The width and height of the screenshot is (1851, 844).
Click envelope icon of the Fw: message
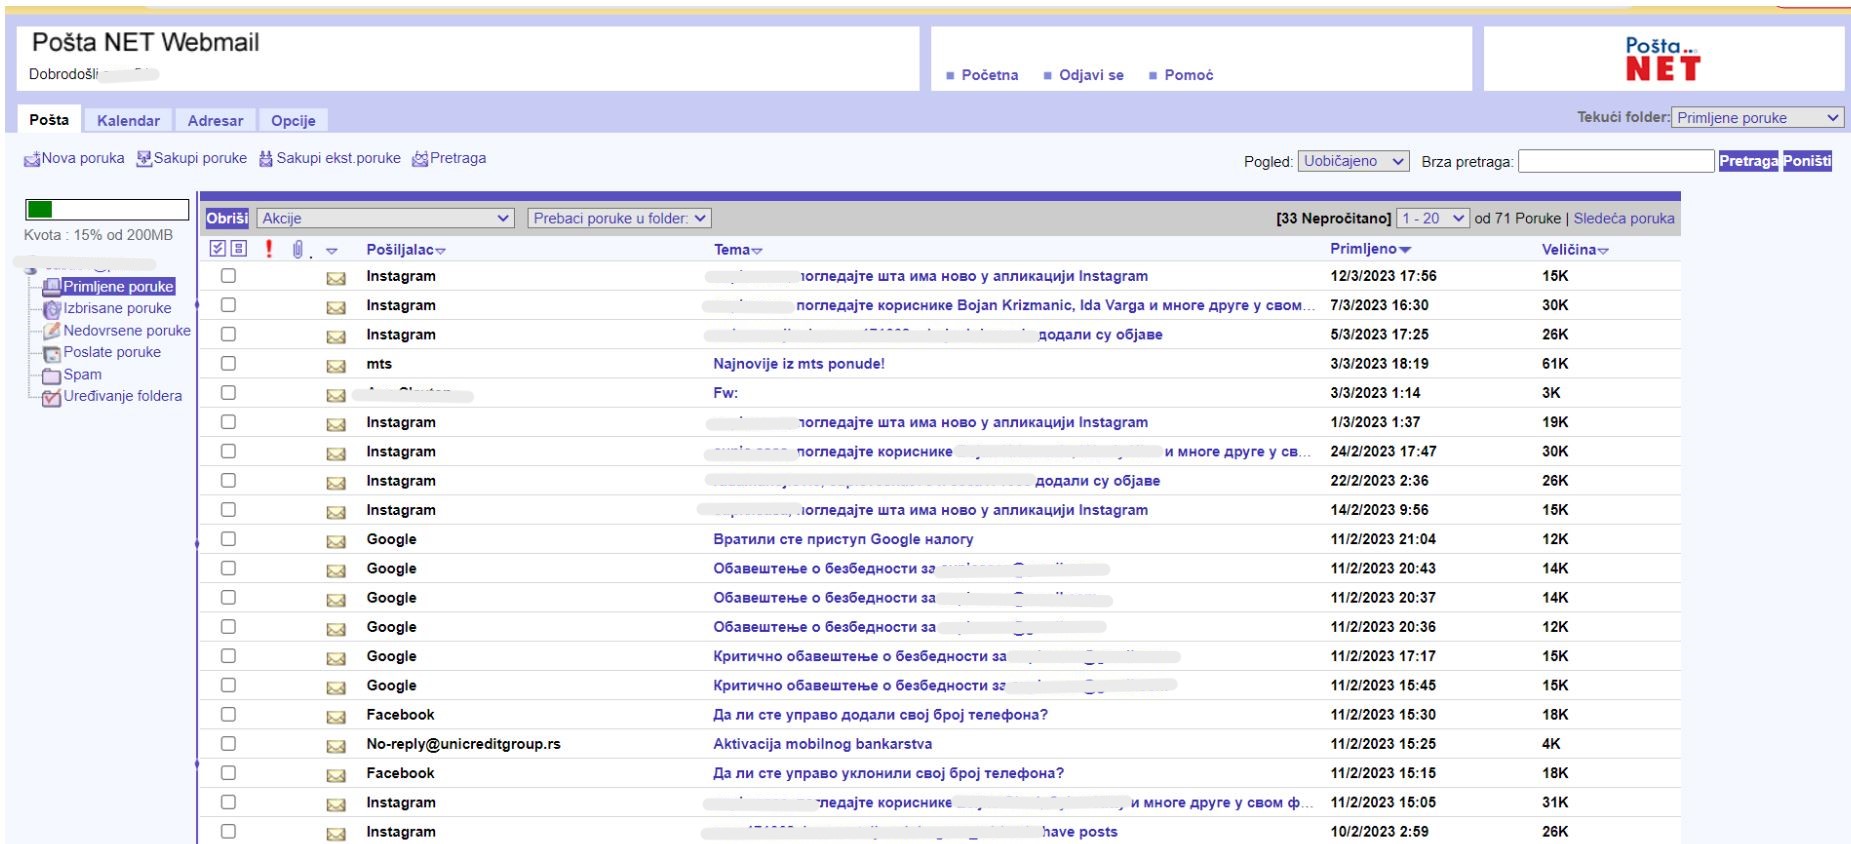click(336, 395)
